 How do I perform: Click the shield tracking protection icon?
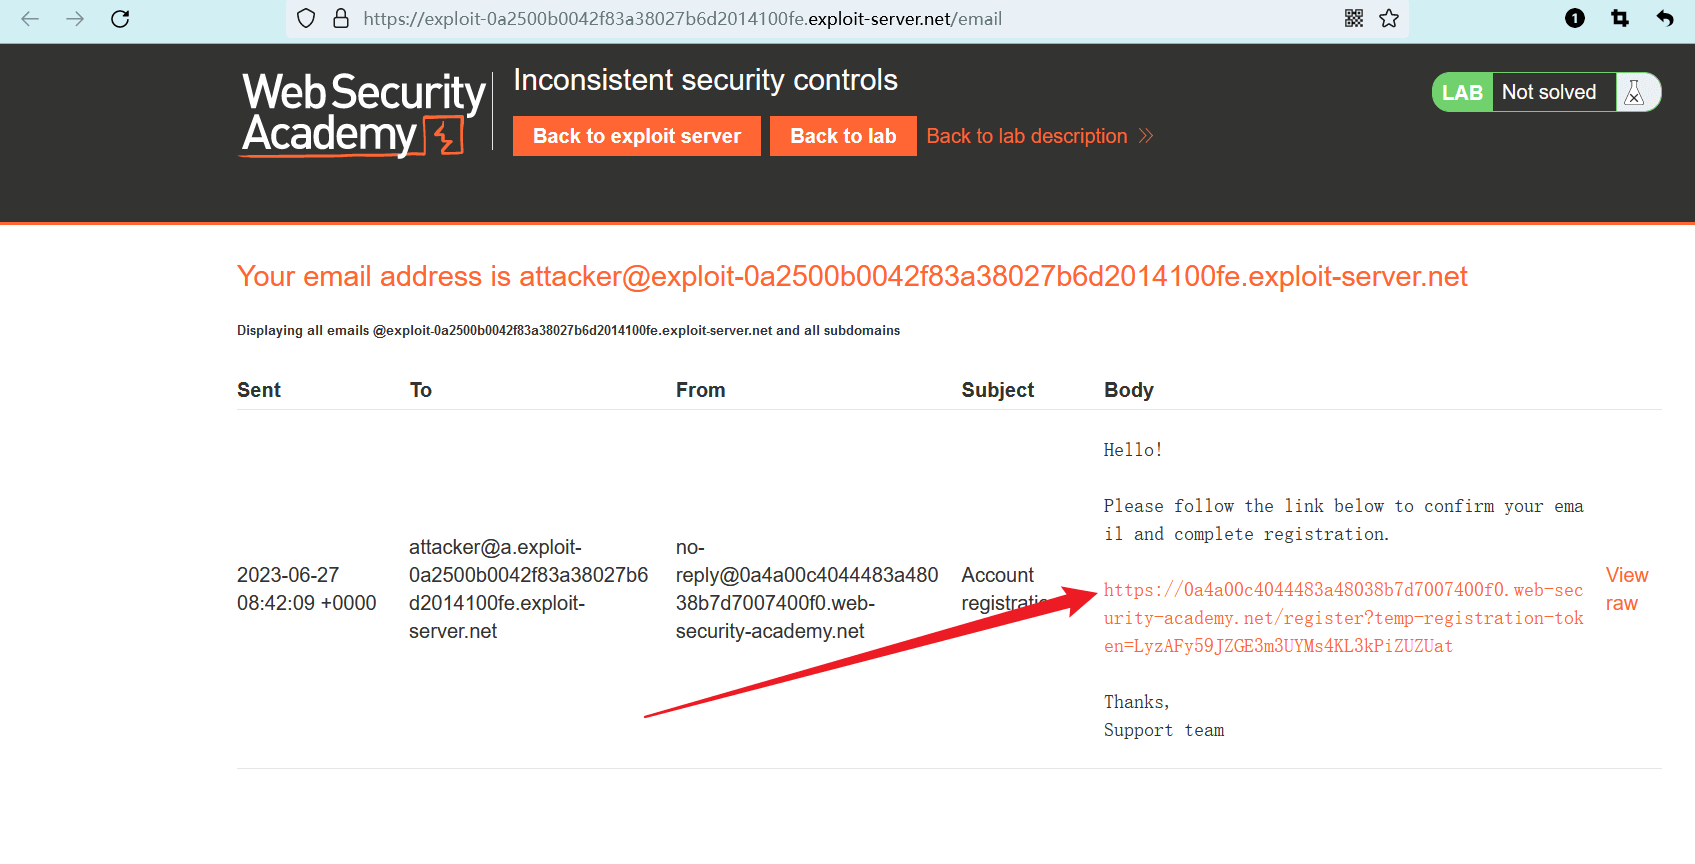coord(307,19)
